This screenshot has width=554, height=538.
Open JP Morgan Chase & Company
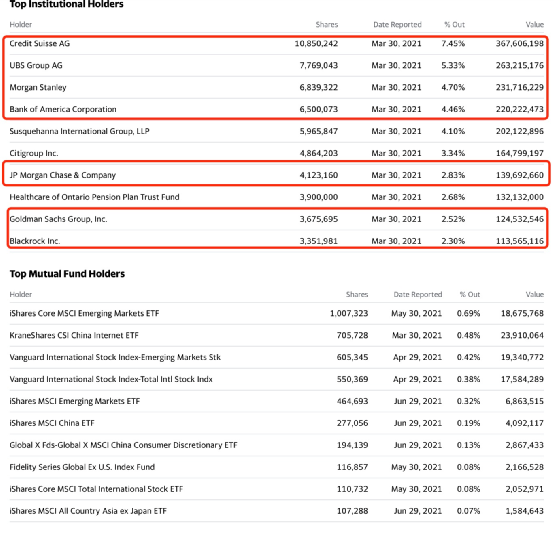[63, 175]
